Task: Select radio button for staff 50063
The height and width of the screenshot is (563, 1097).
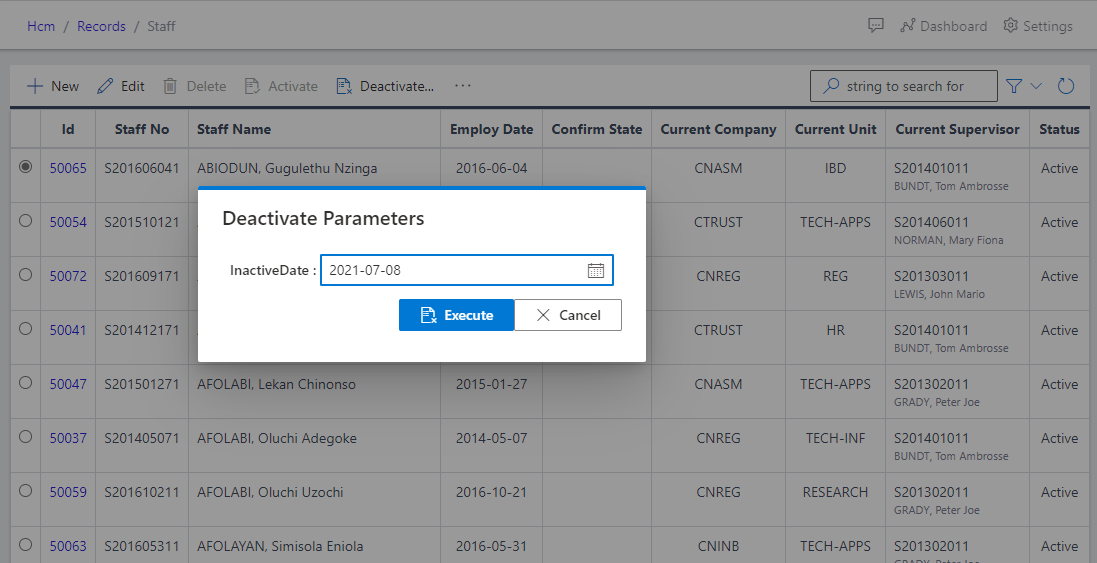Action: click(25, 544)
